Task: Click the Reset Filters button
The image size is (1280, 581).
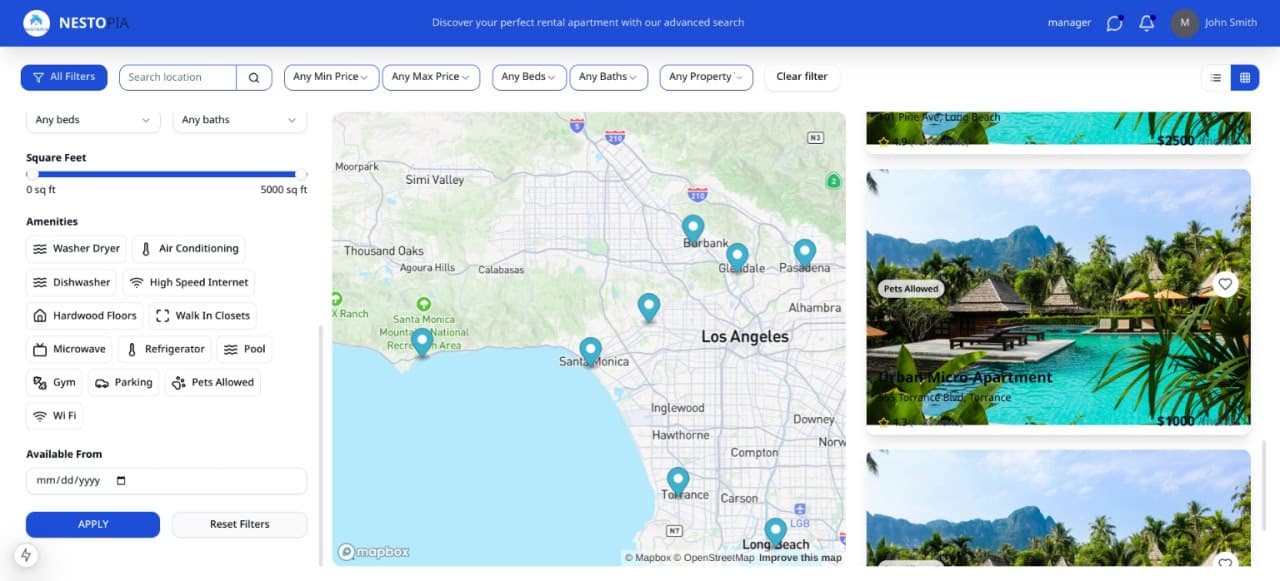Action: pos(240,525)
